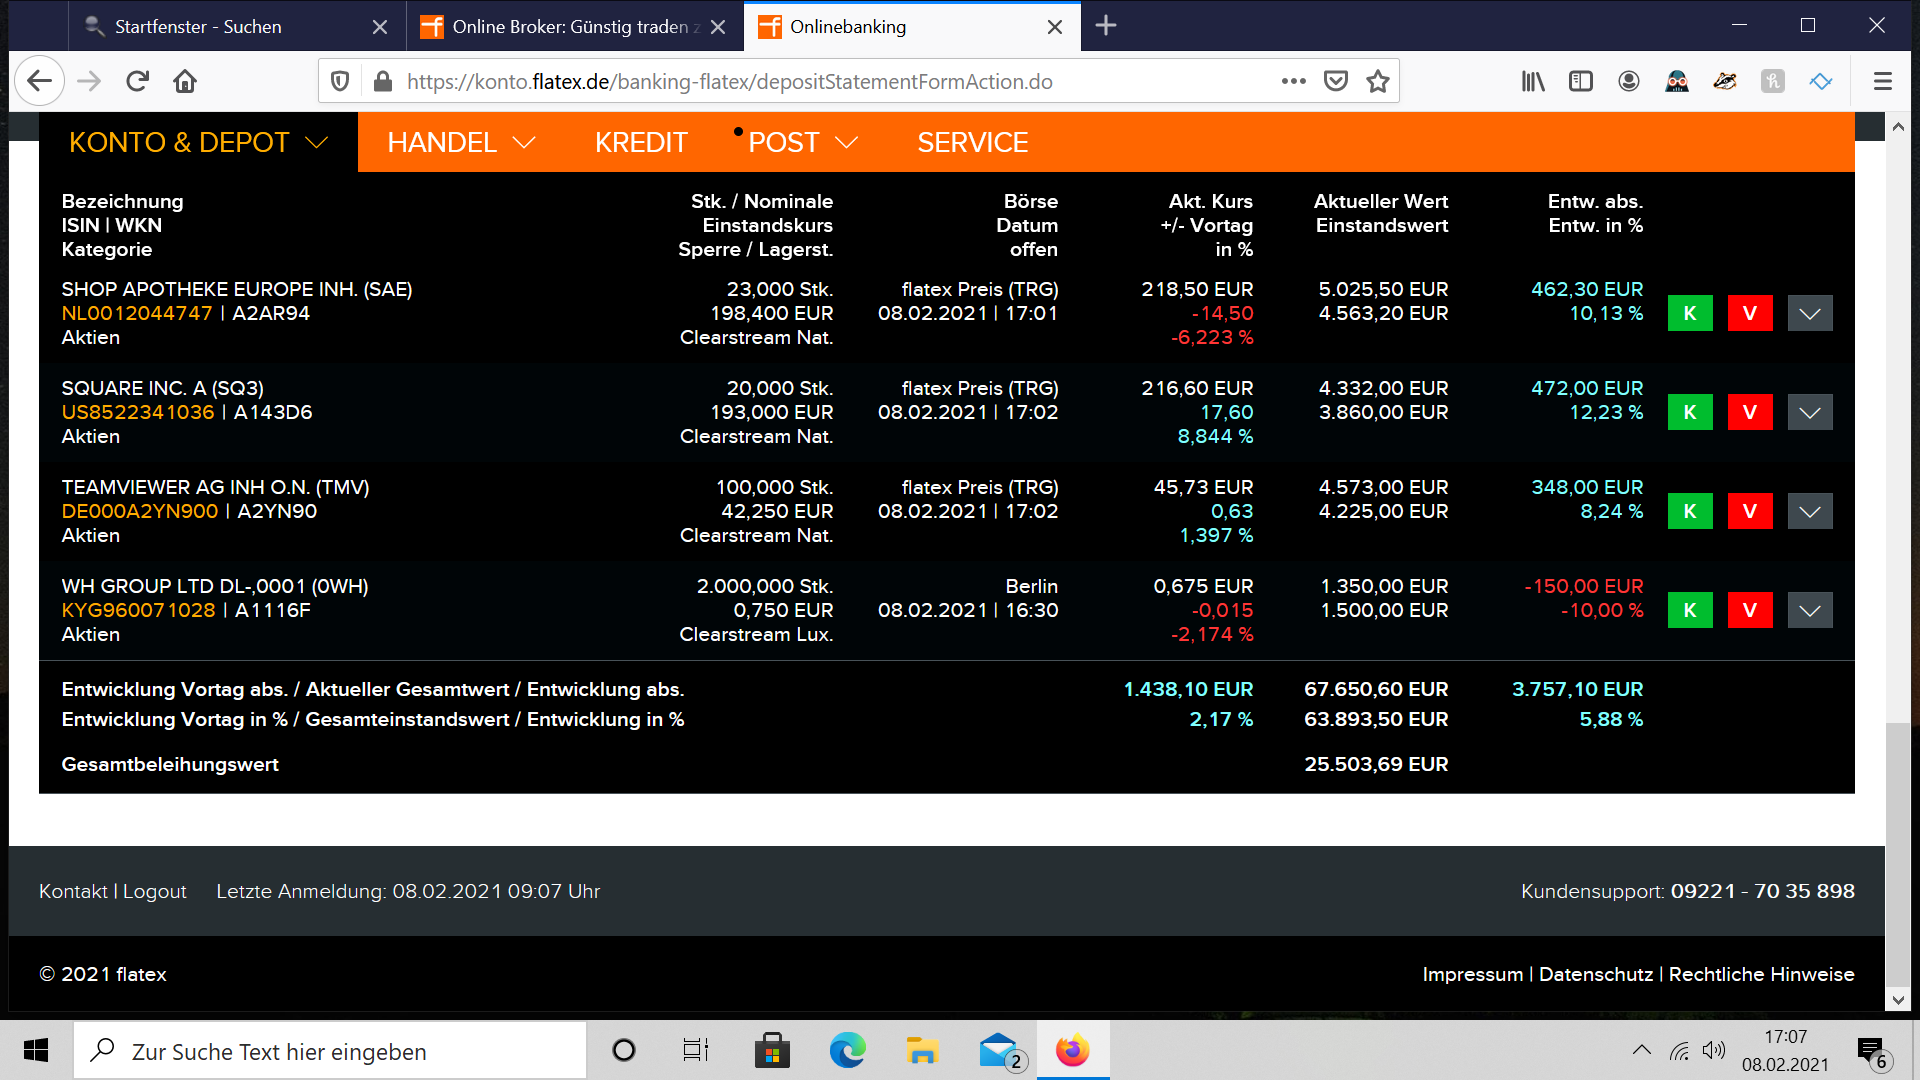
Task: Open the KONTO & DEPOT dropdown menu
Action: [x=198, y=143]
